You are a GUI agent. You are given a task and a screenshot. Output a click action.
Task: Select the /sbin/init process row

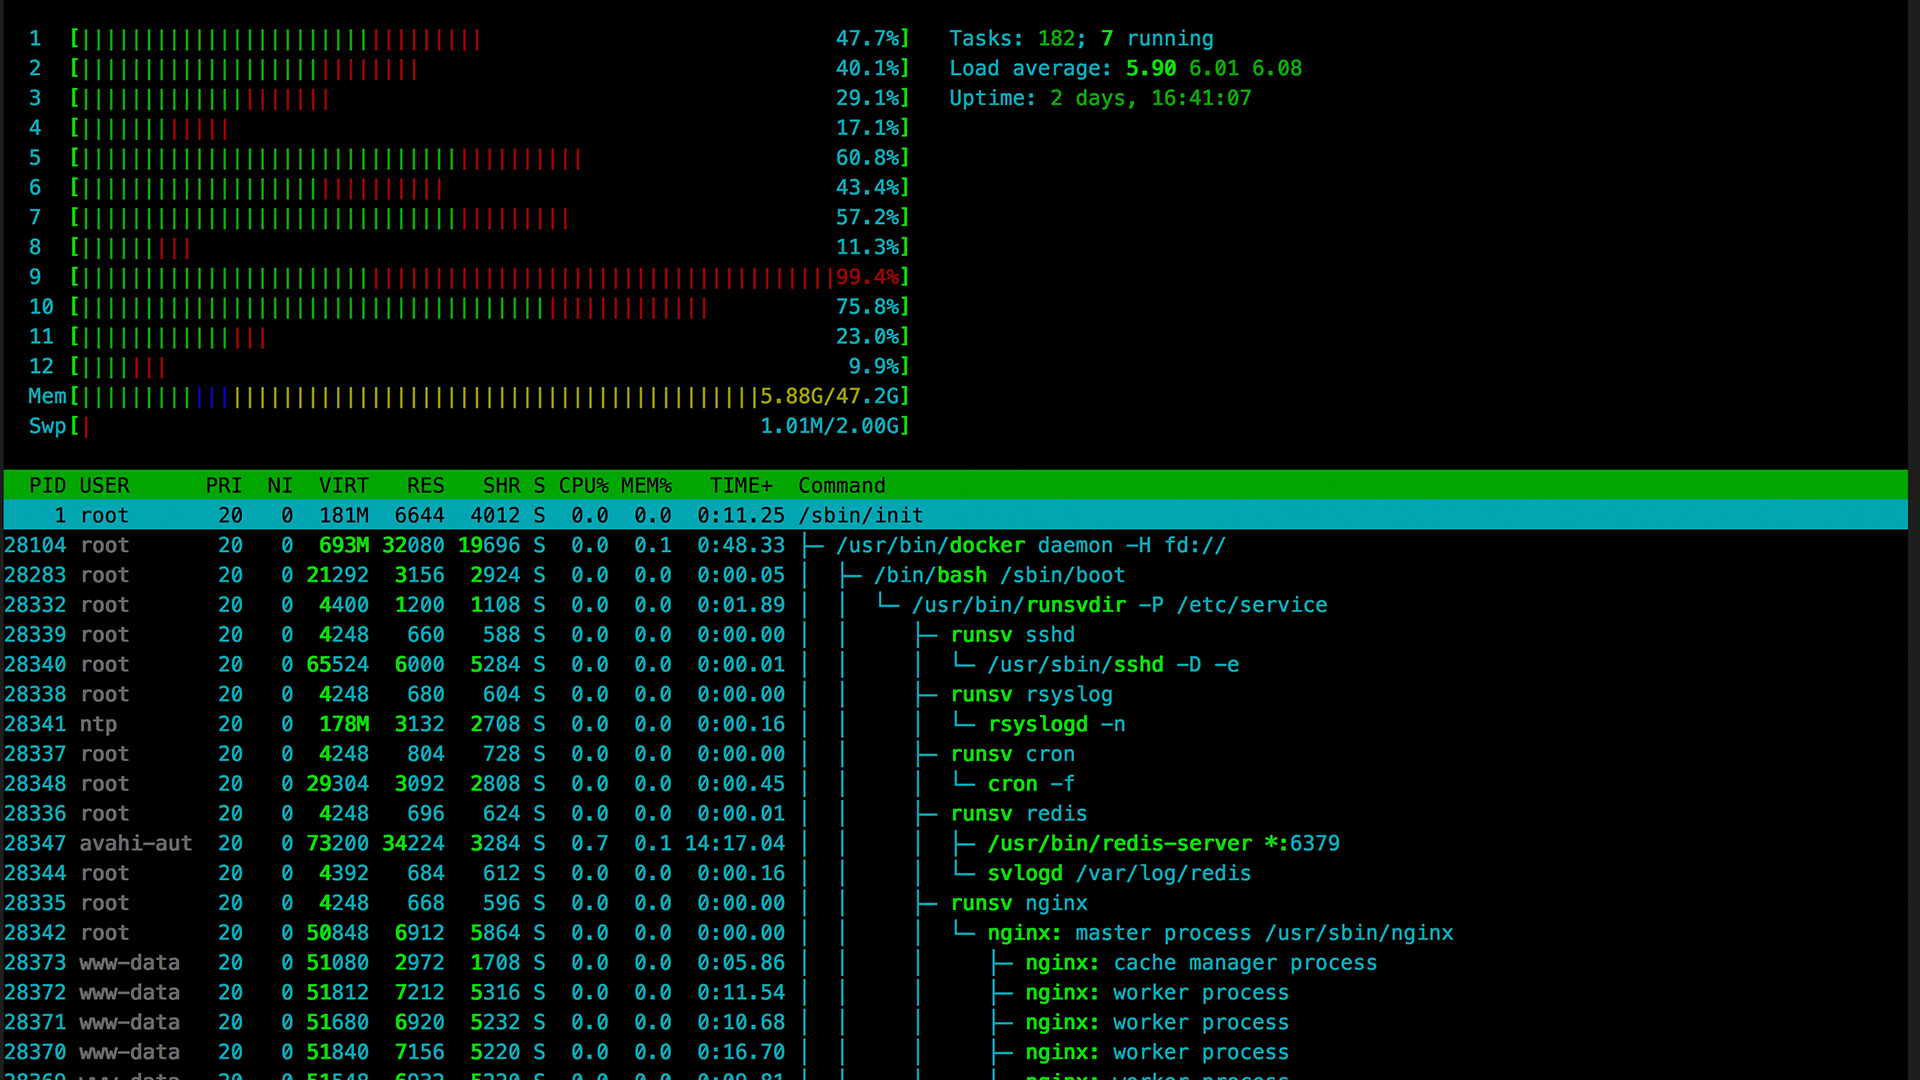coord(860,516)
